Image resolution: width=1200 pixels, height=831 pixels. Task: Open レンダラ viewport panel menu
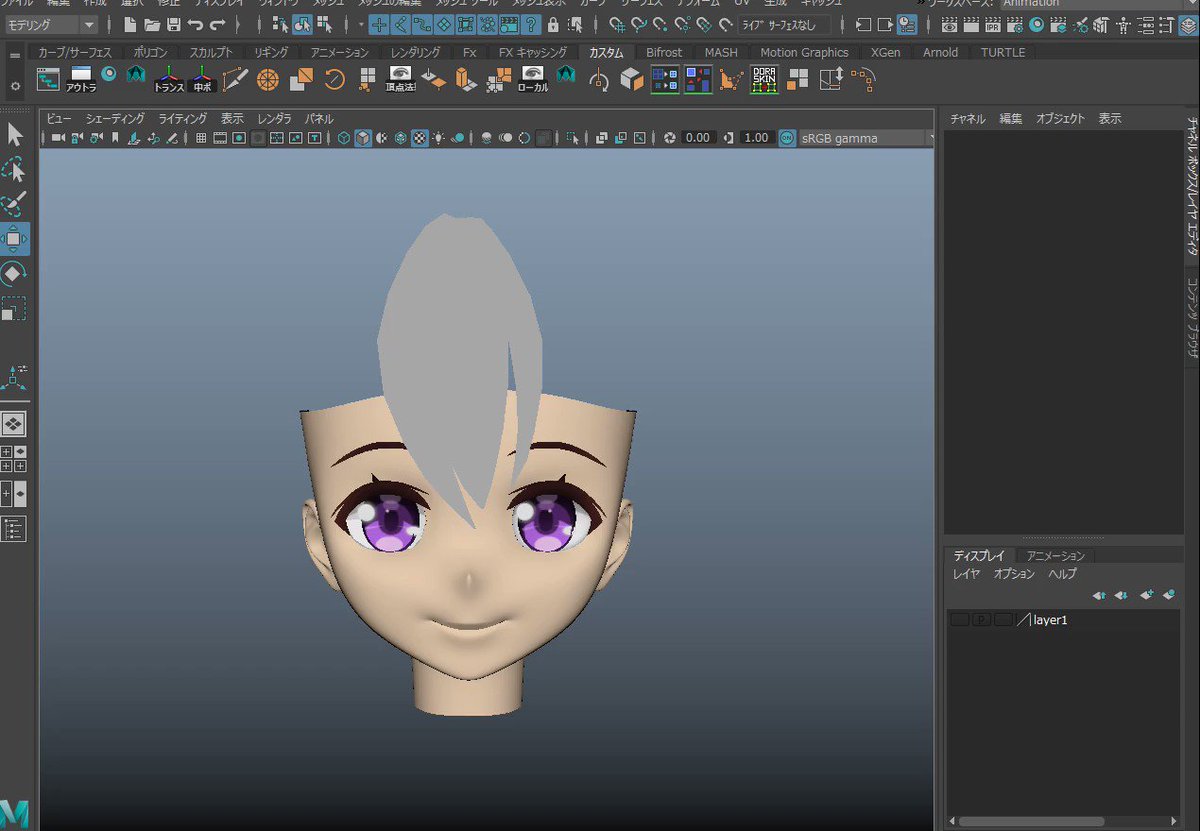[x=275, y=118]
